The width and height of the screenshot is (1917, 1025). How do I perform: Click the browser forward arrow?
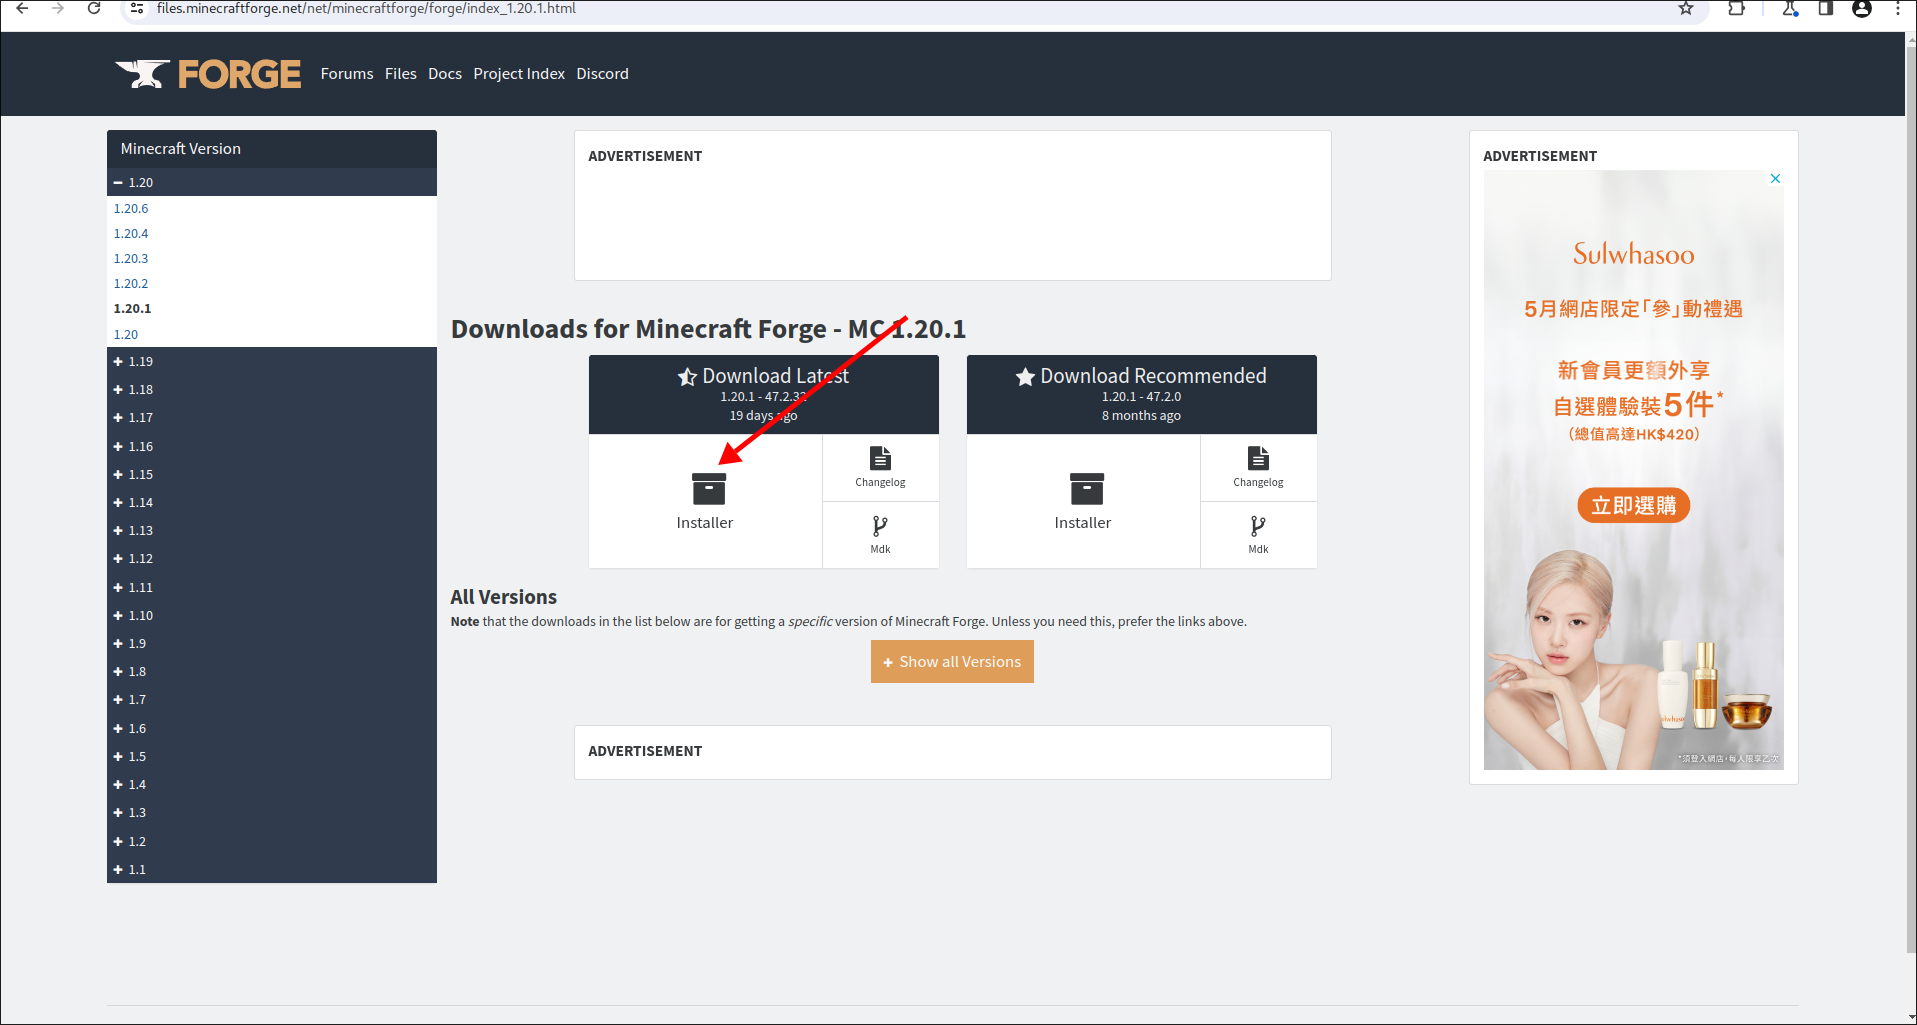pos(58,8)
